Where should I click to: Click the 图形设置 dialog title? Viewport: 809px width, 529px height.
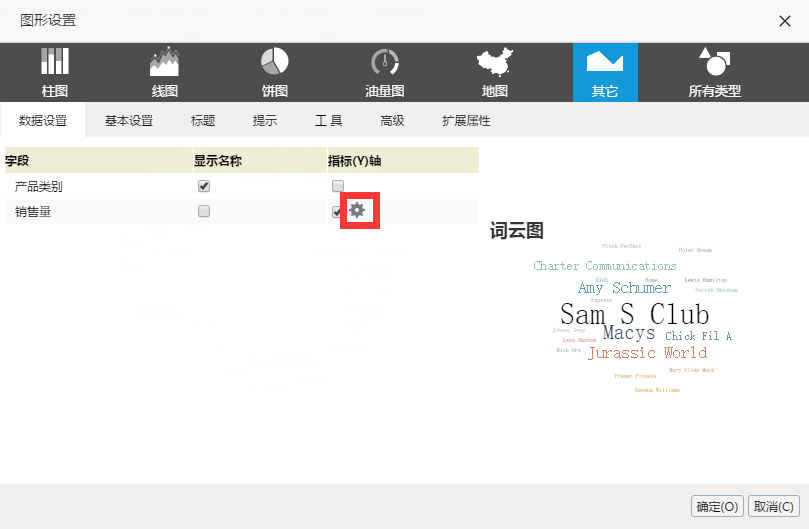tap(48, 21)
